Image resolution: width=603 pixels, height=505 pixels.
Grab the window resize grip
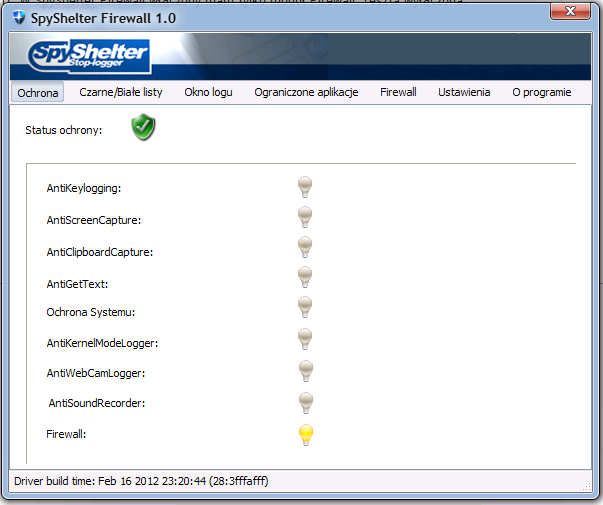pos(586,487)
